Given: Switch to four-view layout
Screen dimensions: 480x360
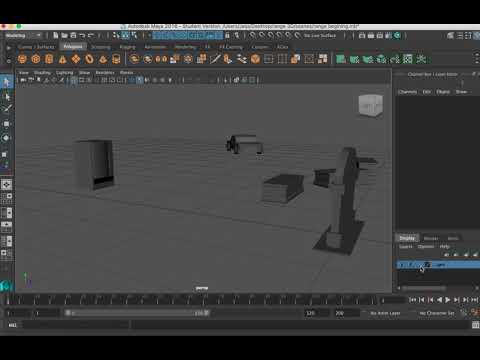Looking at the screenshot, I should point(7,198).
